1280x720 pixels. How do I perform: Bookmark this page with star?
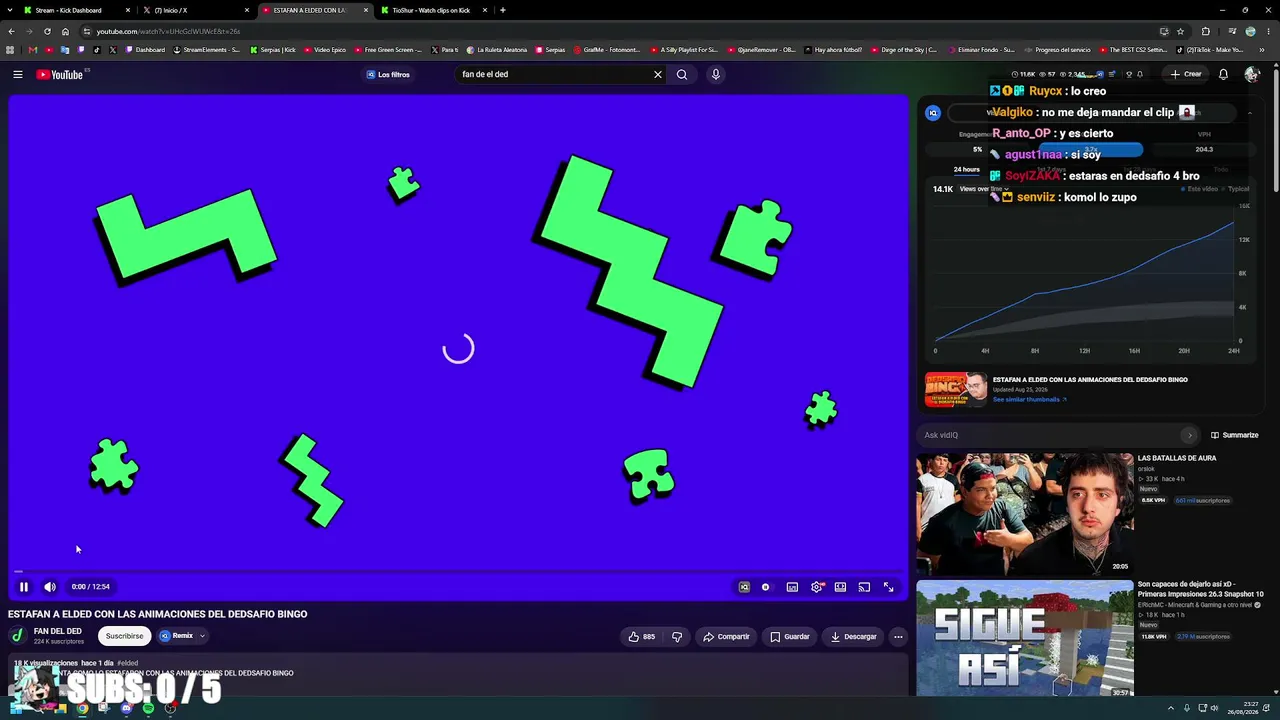[x=1181, y=31]
